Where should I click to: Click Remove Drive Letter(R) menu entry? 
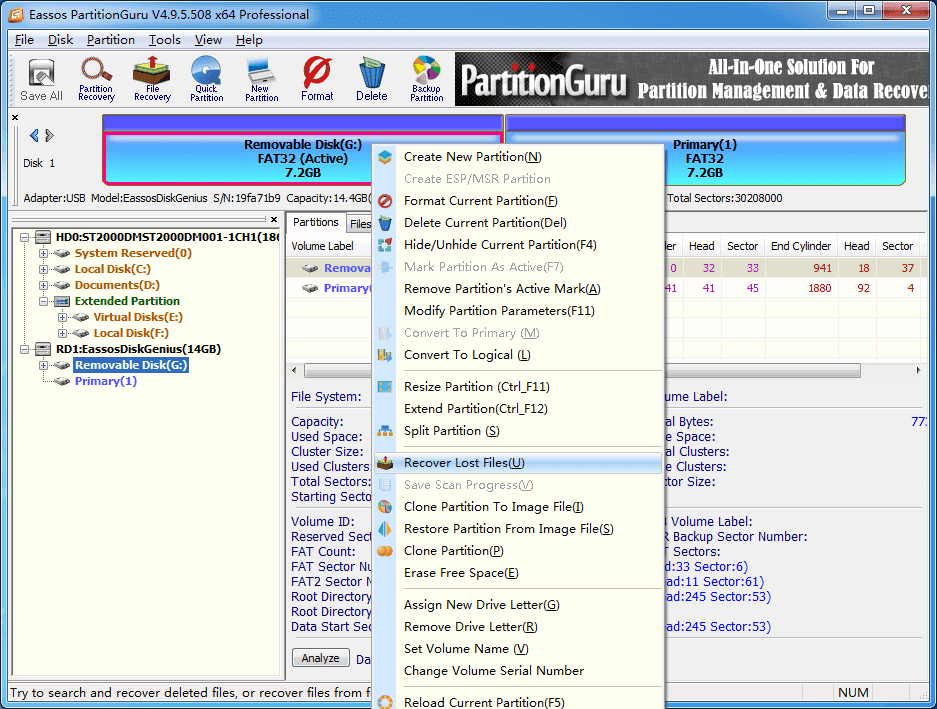tap(519, 627)
